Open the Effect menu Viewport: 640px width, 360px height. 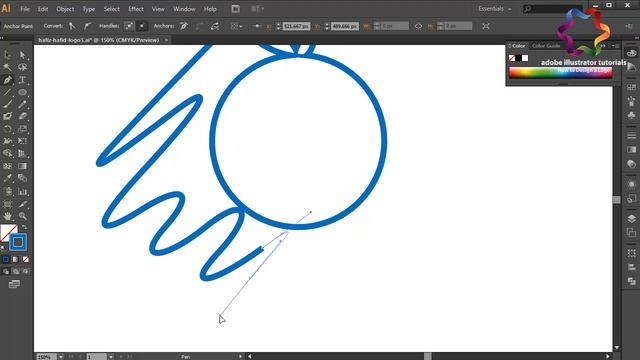[136, 9]
